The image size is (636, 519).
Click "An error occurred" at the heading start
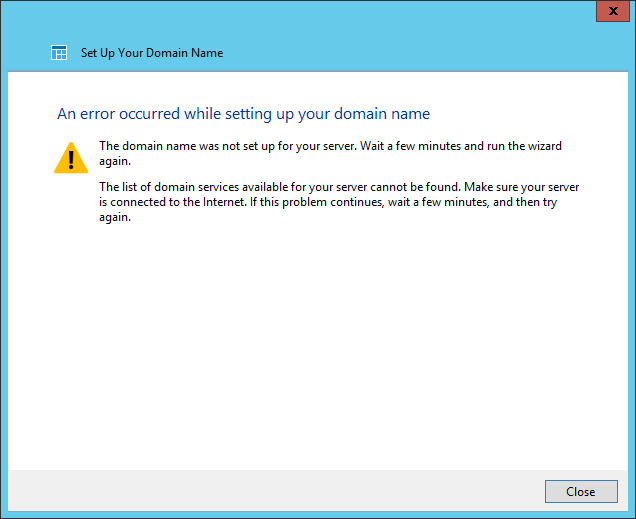tap(111, 114)
